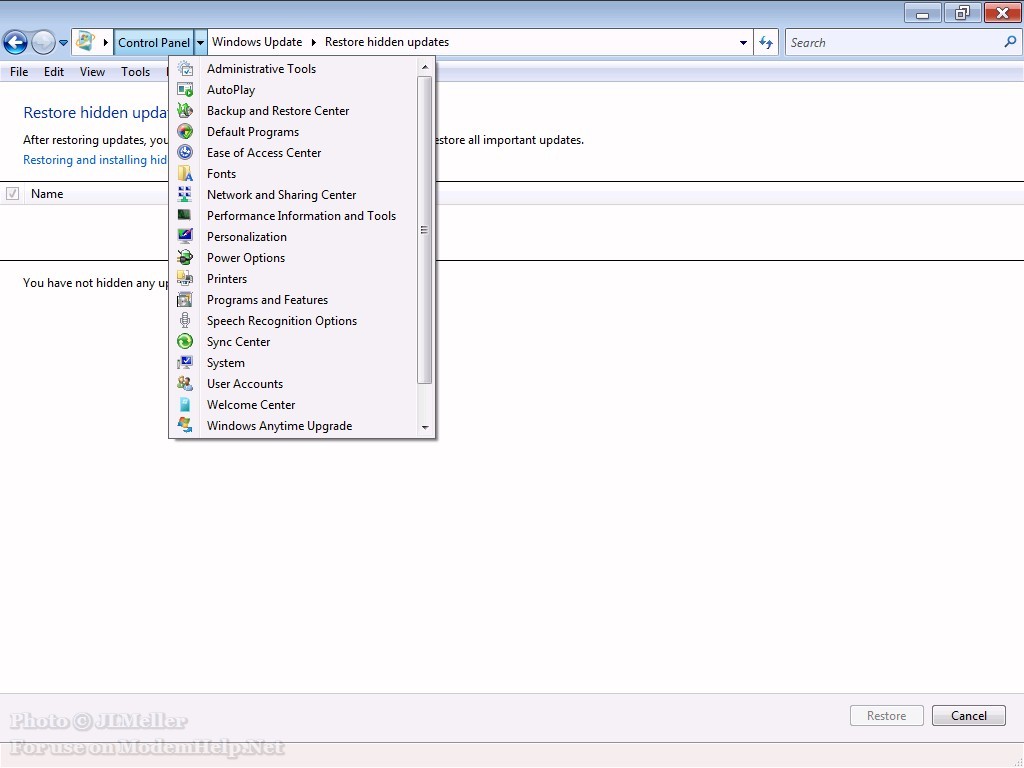Click the Fonts folder icon

point(185,173)
